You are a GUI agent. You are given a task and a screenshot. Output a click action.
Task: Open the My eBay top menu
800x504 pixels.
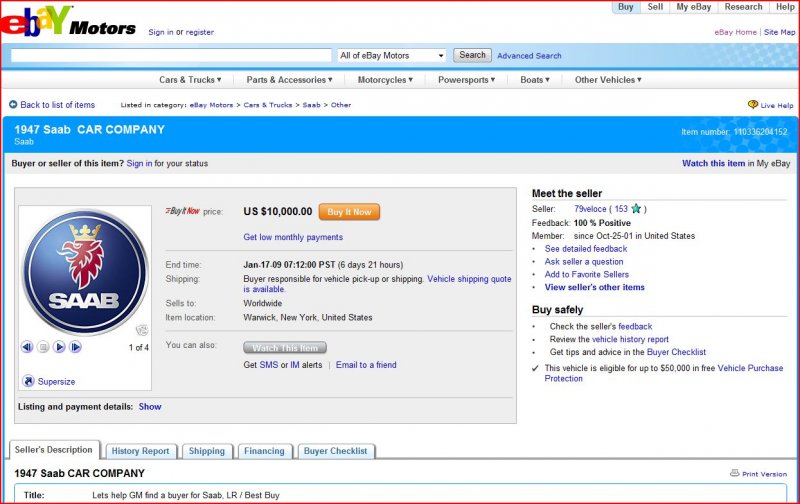(693, 7)
